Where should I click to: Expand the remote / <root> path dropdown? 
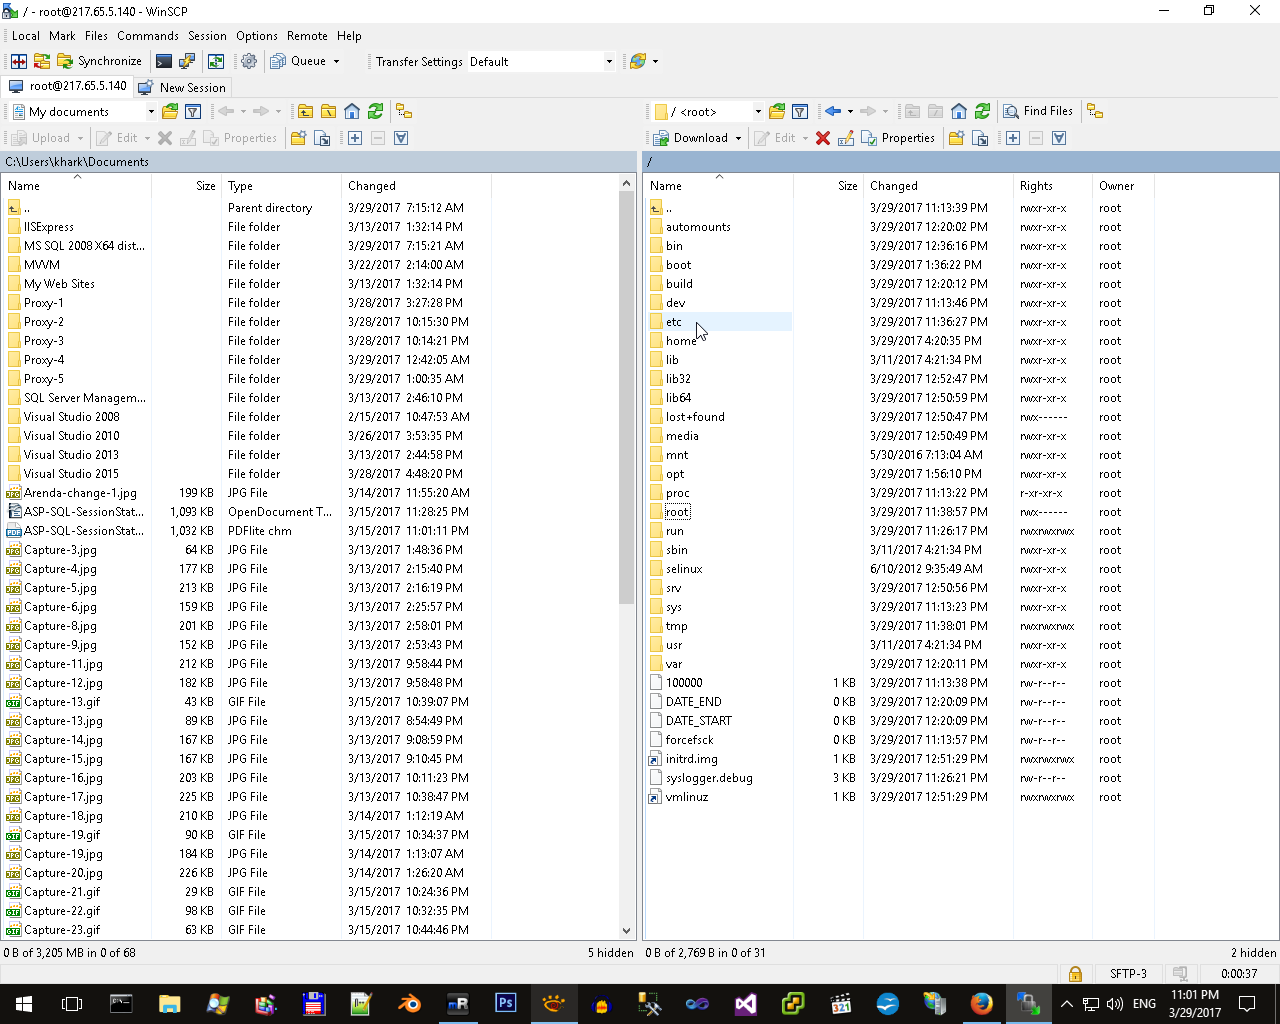[x=758, y=112]
